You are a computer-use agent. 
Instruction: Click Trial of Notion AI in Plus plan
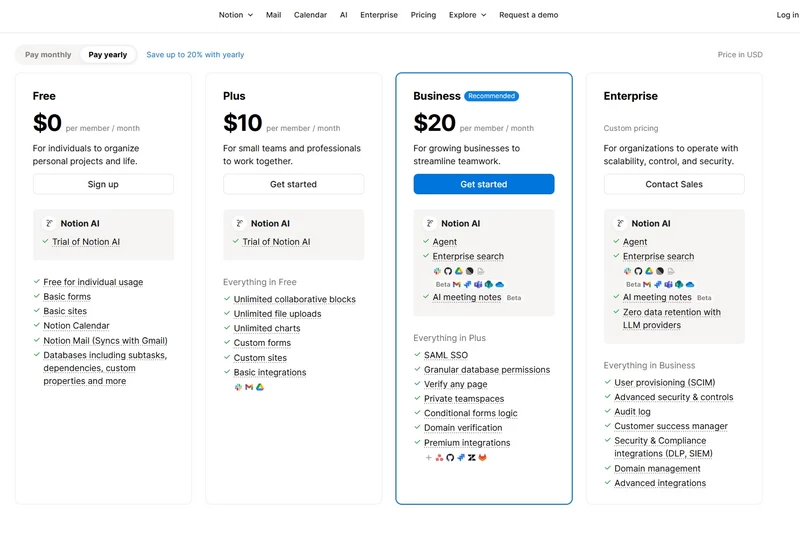click(276, 242)
